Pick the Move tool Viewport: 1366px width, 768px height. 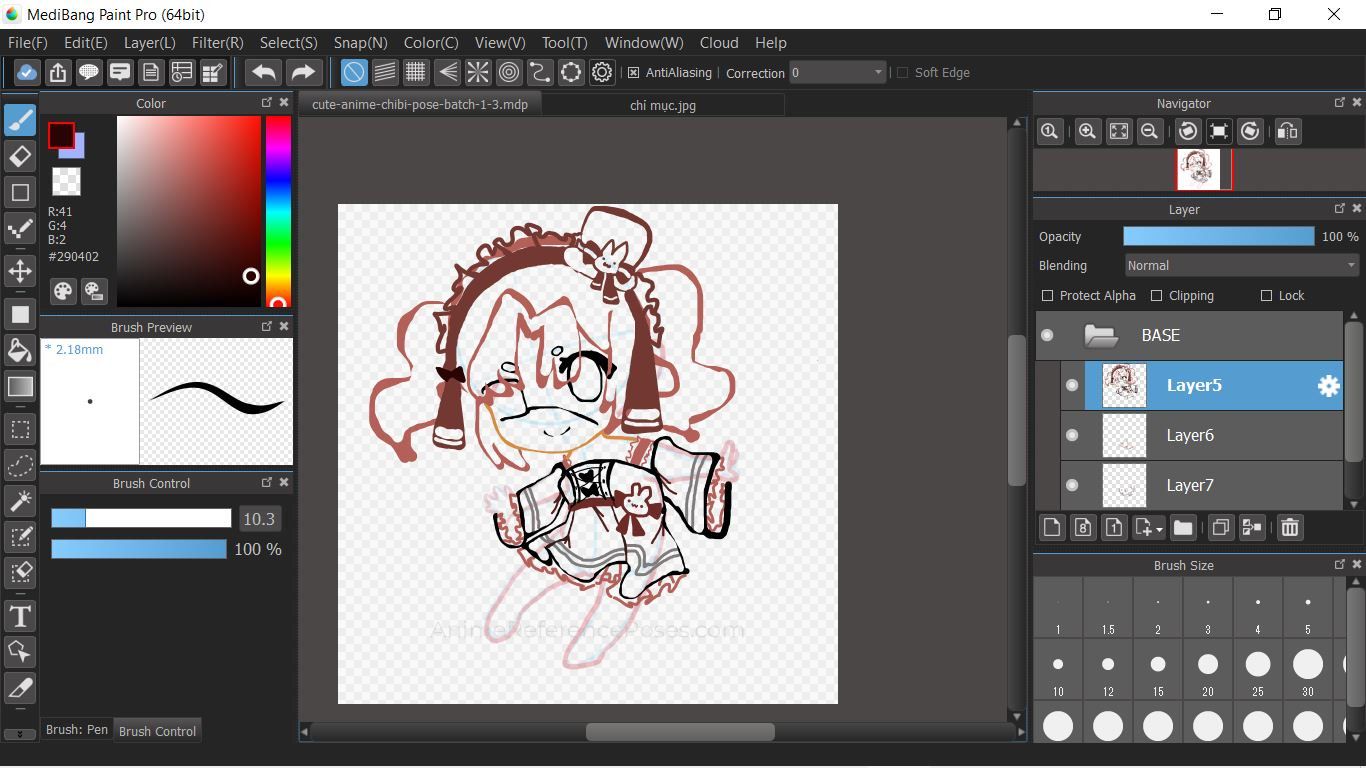point(20,271)
